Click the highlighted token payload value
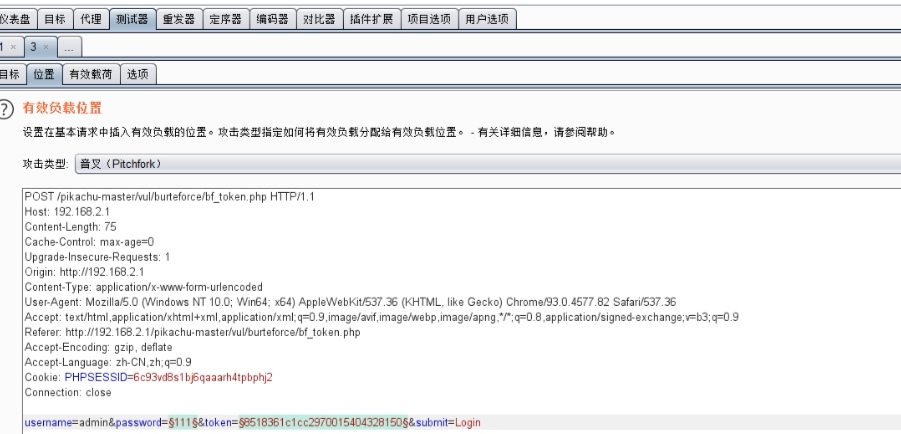Screen dimensions: 901x434 323,423
